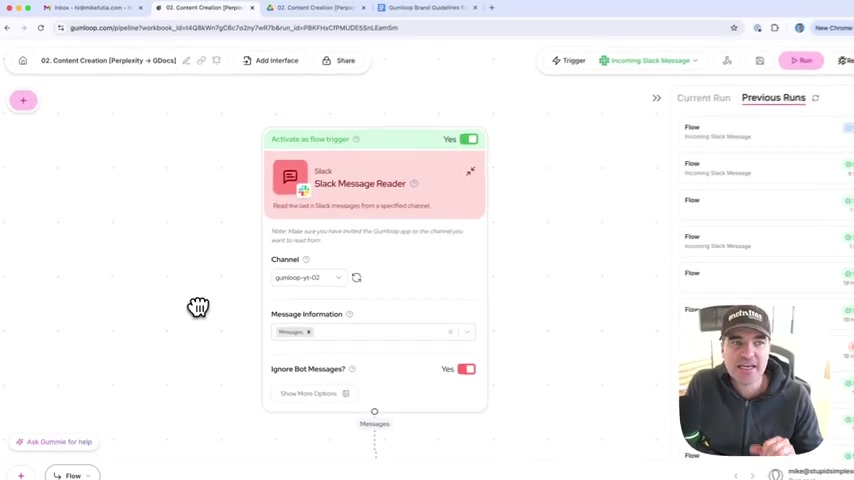Switch to Current Run tab
The height and width of the screenshot is (480, 854).
tap(703, 98)
